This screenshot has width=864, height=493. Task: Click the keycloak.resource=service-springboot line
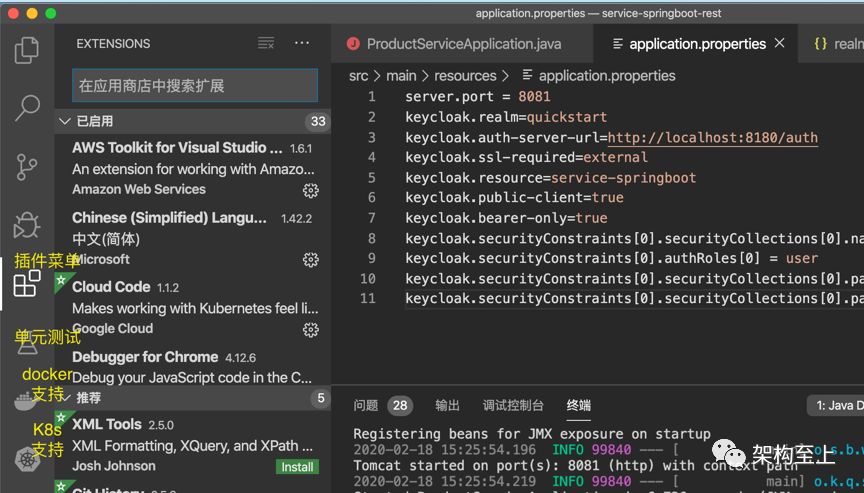click(x=550, y=177)
